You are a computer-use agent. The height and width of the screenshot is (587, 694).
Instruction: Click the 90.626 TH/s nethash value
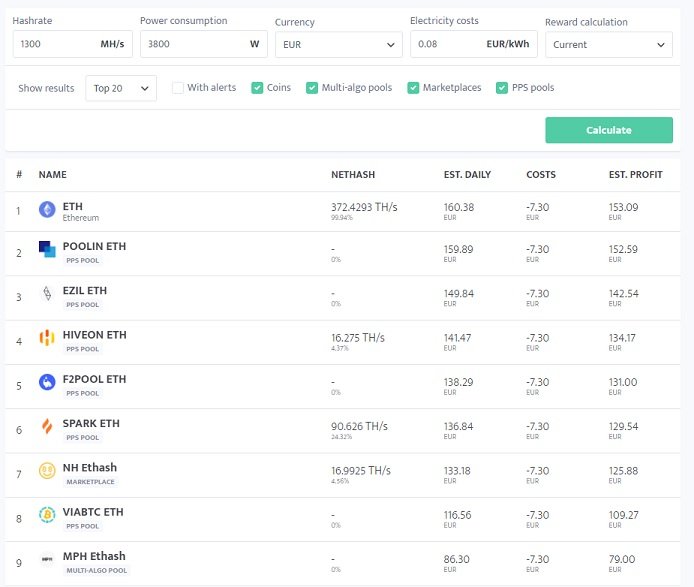tap(359, 426)
